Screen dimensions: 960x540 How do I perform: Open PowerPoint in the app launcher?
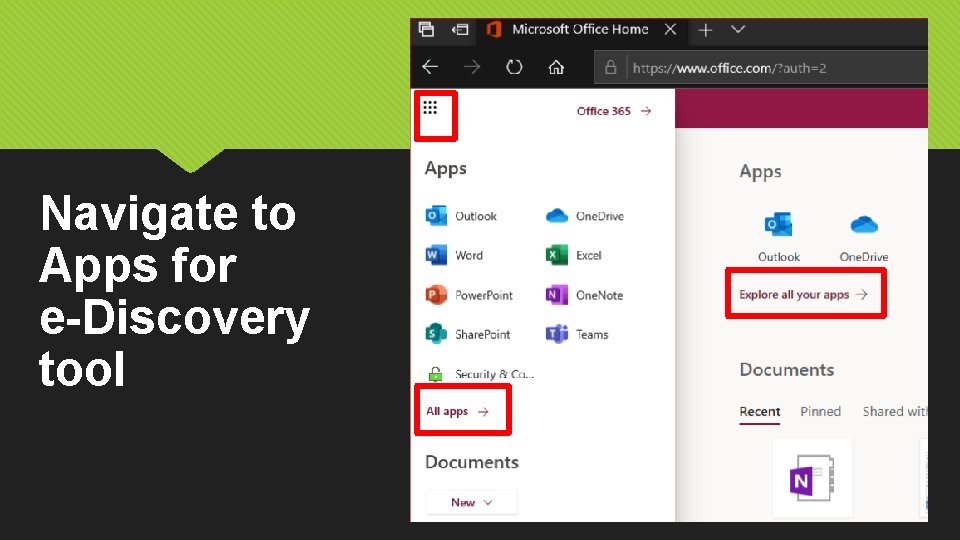click(469, 295)
